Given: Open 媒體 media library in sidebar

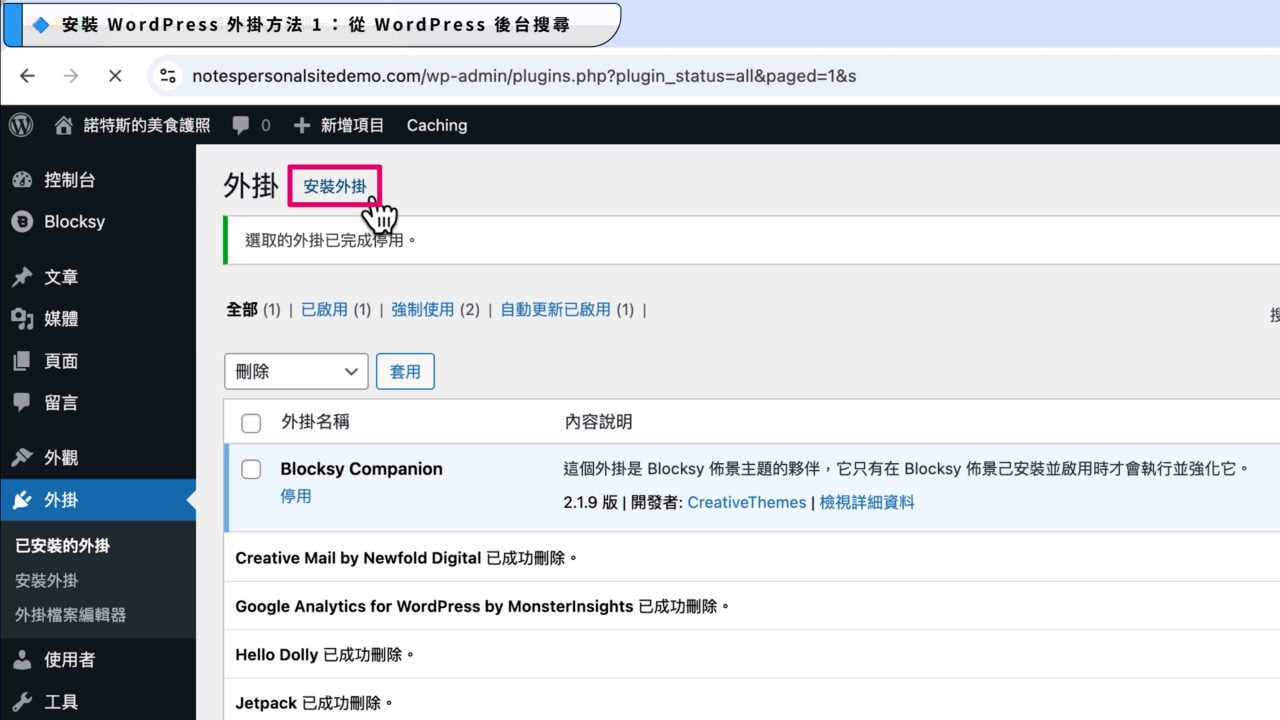Looking at the screenshot, I should tap(61, 319).
